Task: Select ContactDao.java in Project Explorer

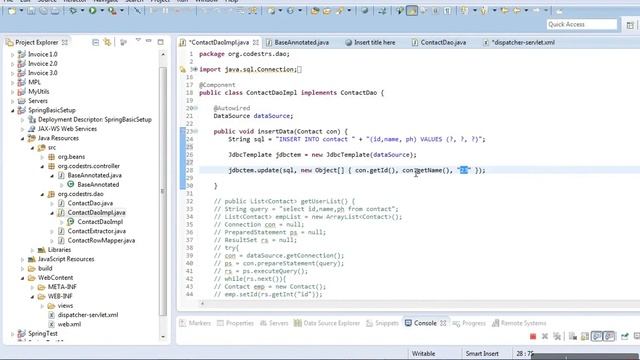Action: [x=90, y=203]
